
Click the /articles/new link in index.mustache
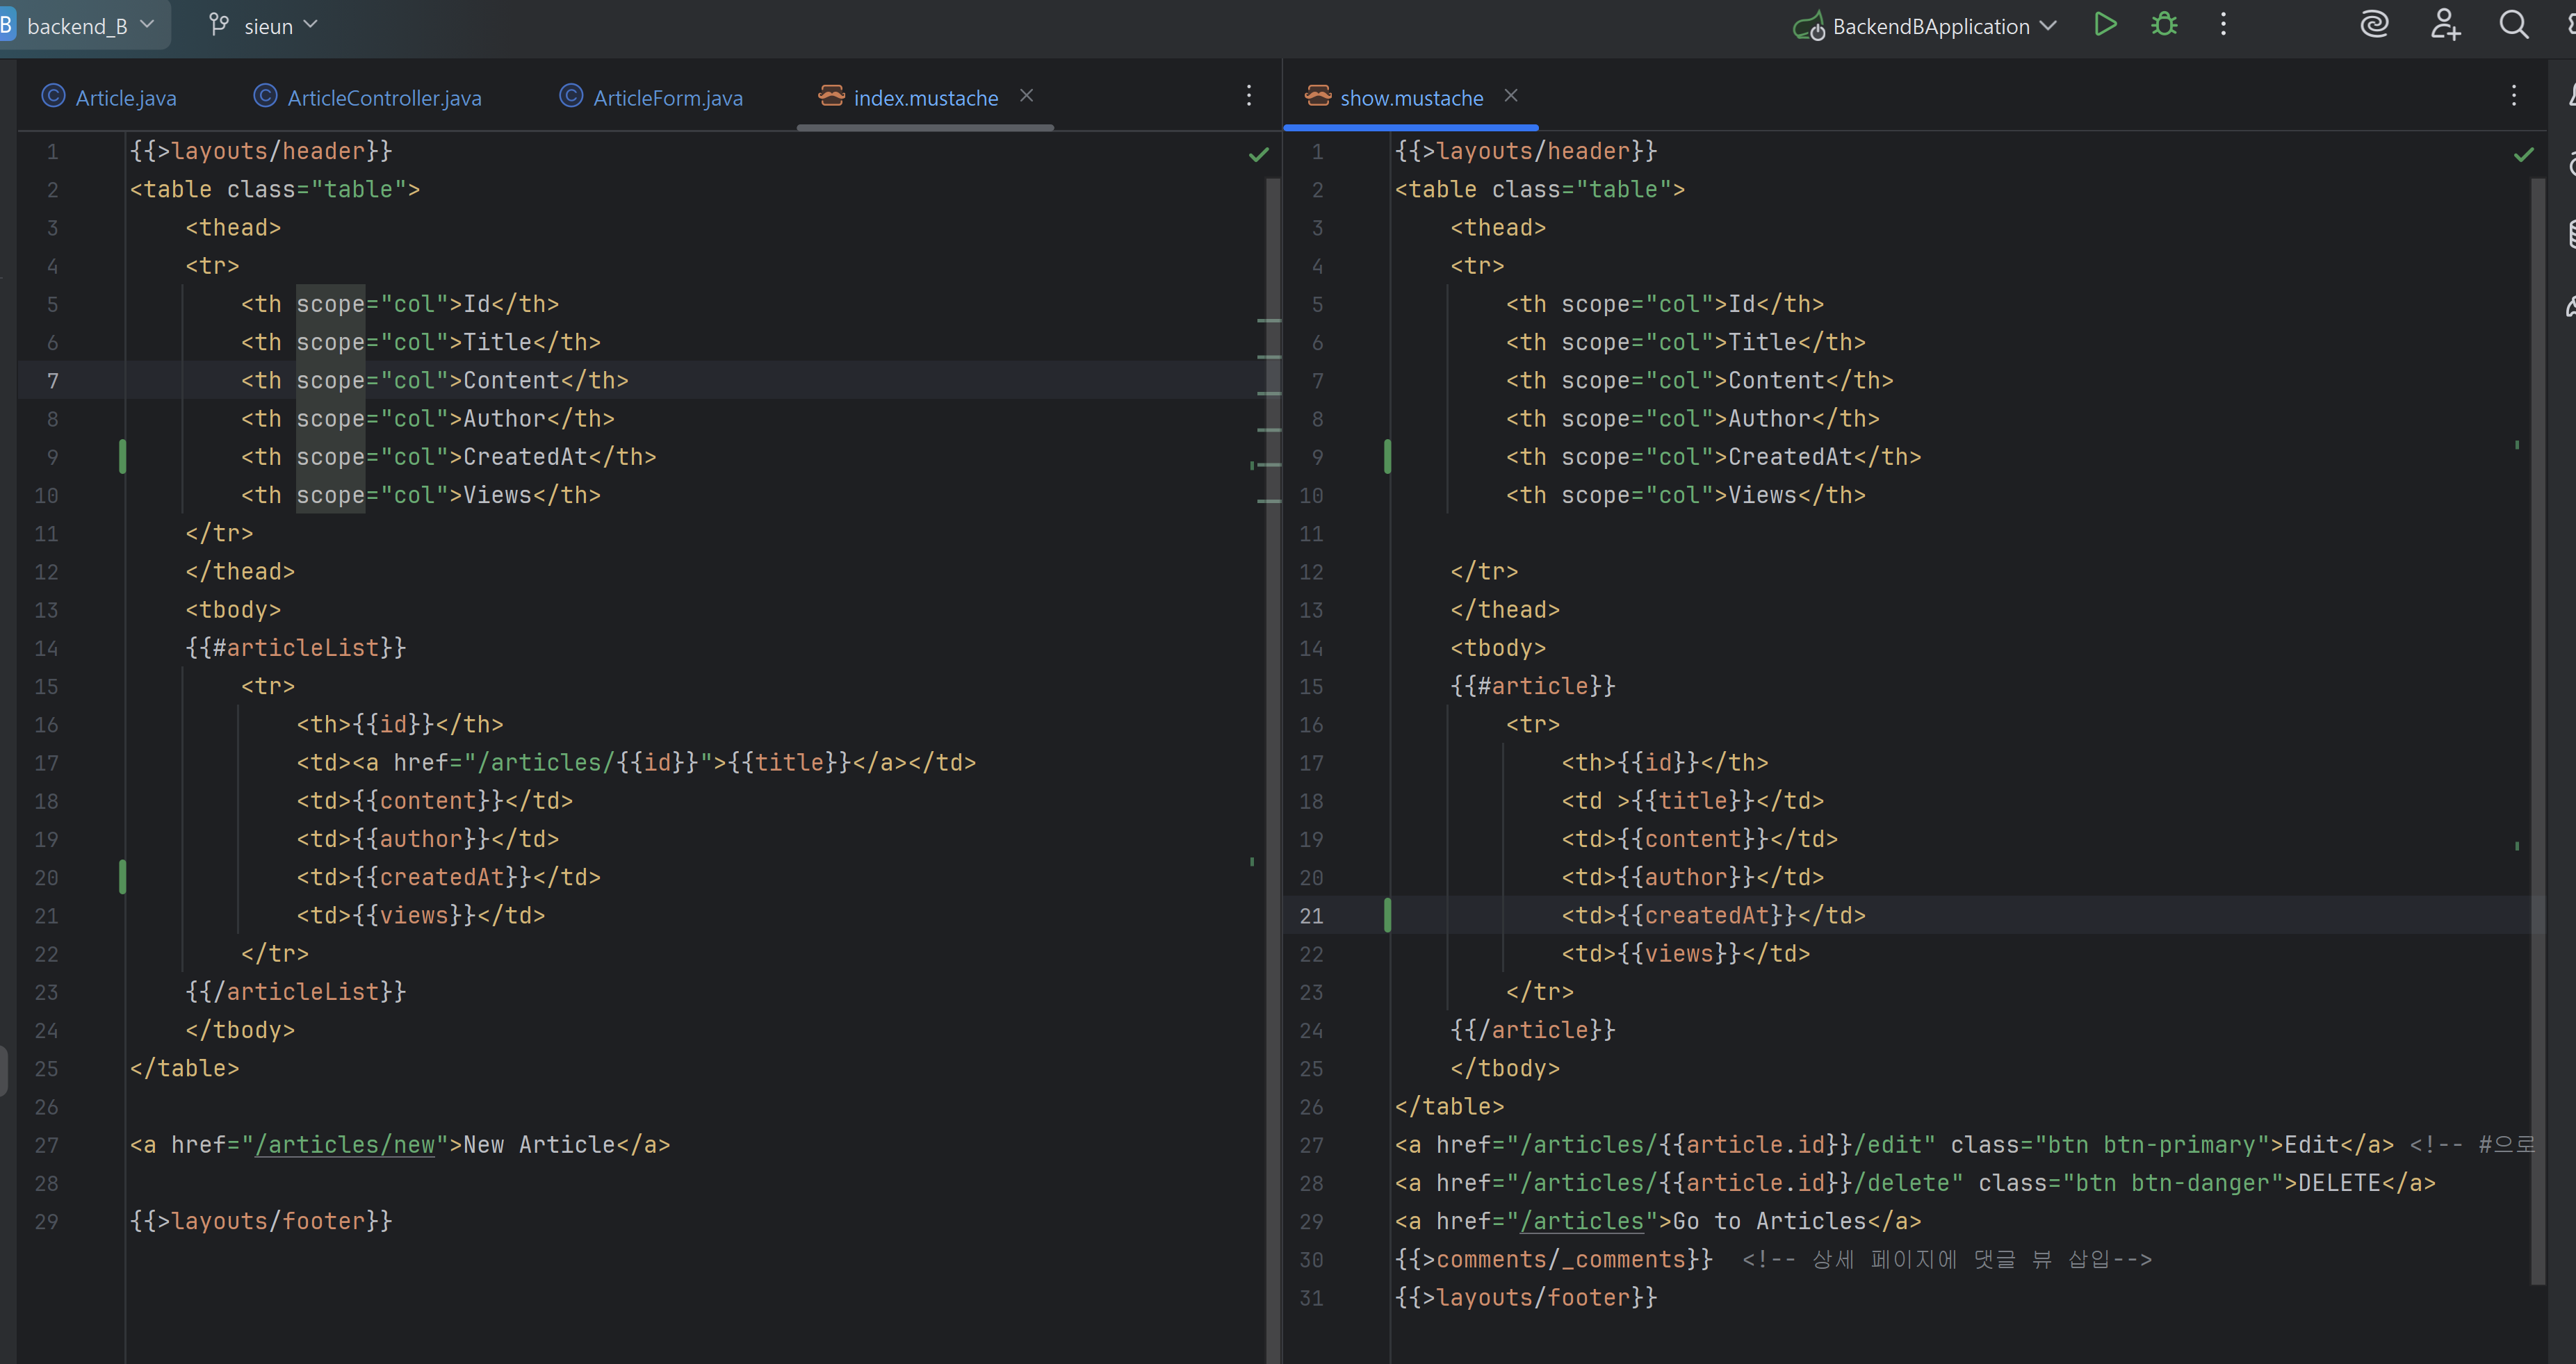point(345,1145)
